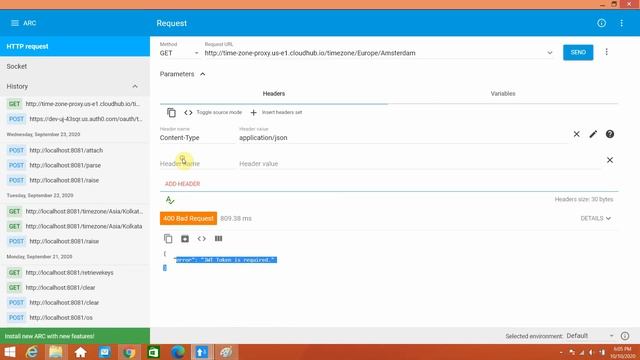Image resolution: width=640 pixels, height=360 pixels.
Task: Send the request with SEND button
Action: click(578, 52)
